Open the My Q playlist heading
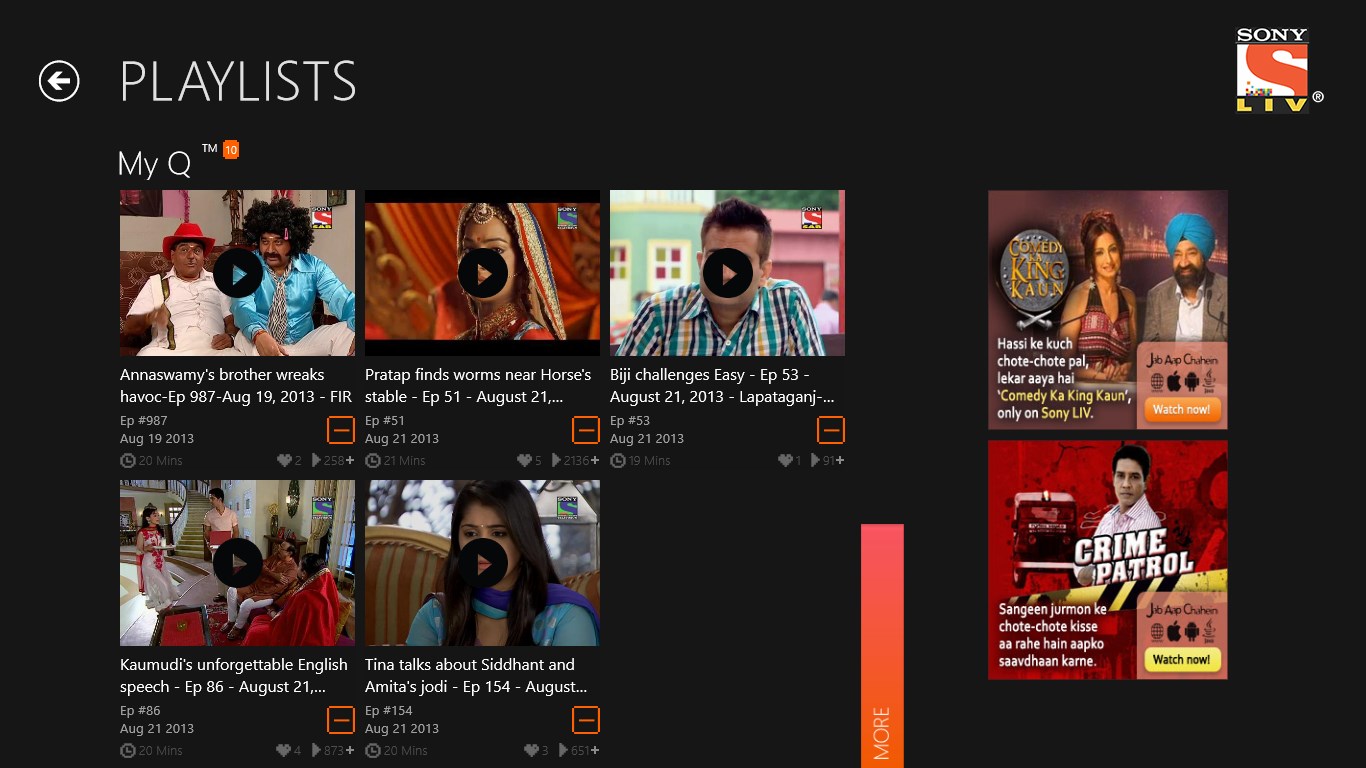This screenshot has width=1366, height=768. tap(154, 163)
